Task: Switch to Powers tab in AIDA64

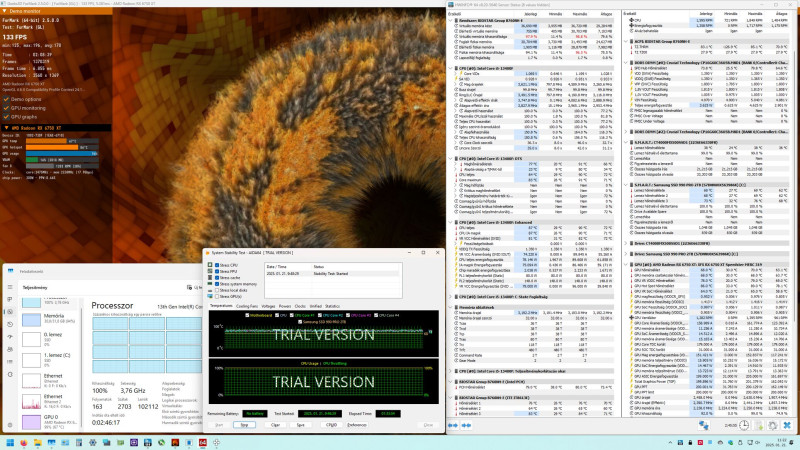Action: coord(285,306)
